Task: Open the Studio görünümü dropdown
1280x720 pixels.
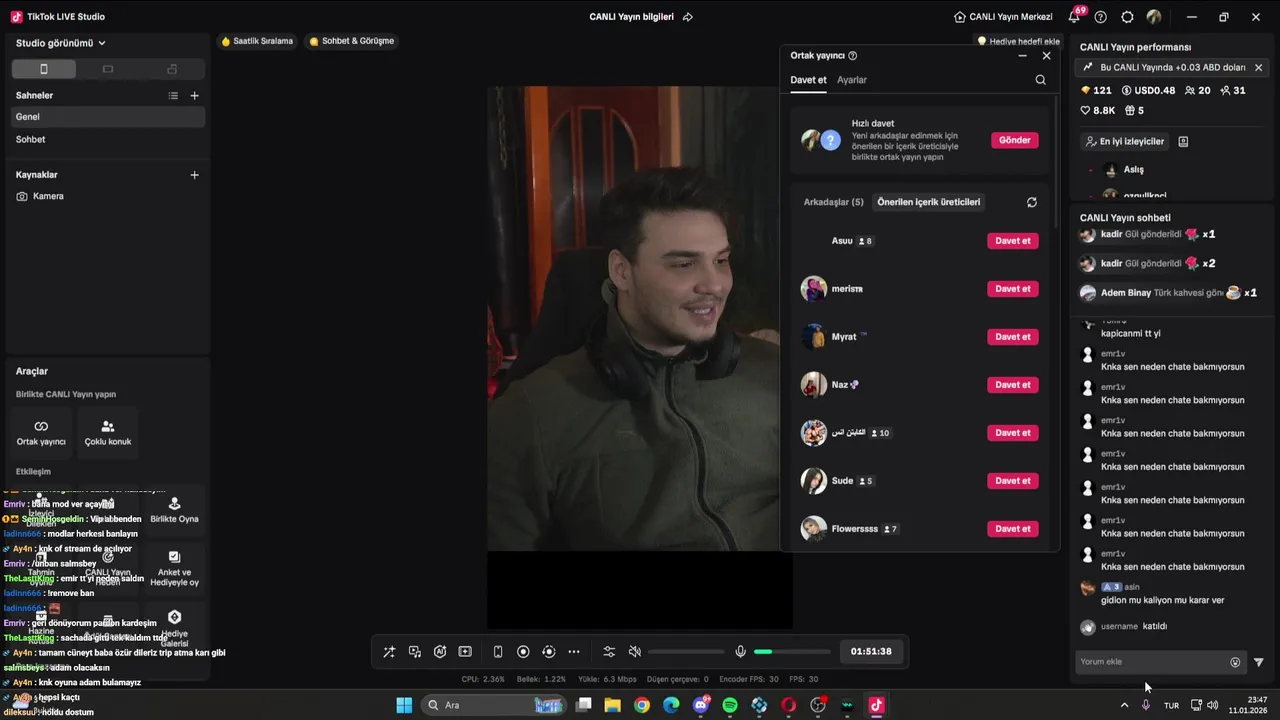Action: coord(61,43)
